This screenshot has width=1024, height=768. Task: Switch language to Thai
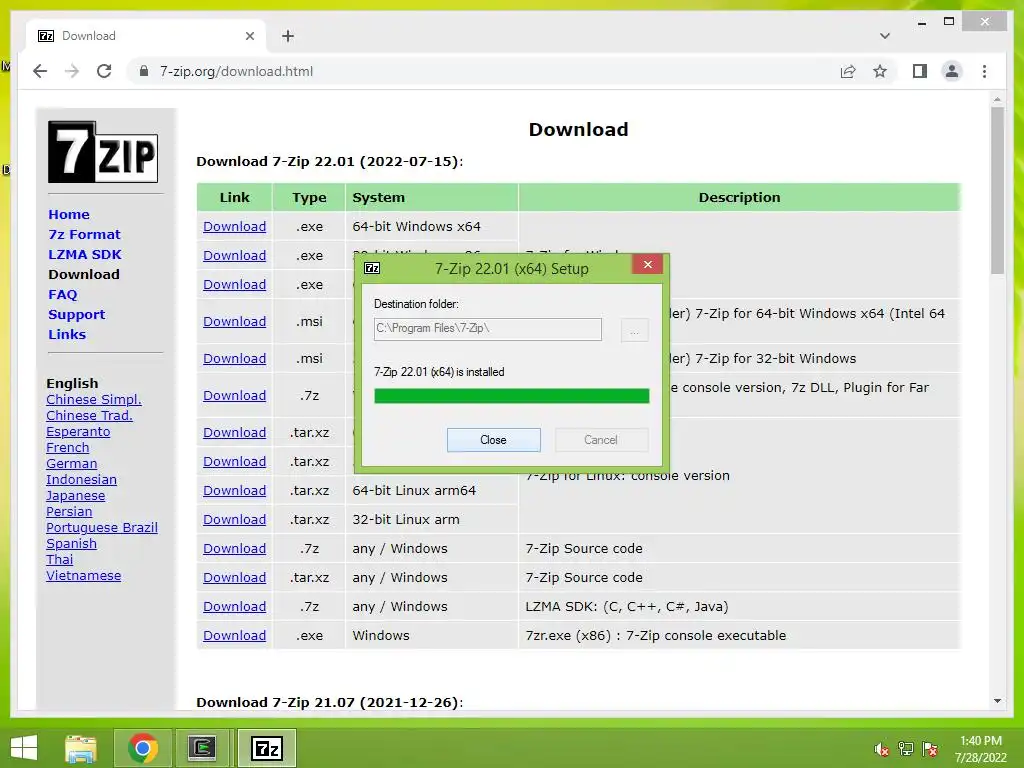(59, 559)
